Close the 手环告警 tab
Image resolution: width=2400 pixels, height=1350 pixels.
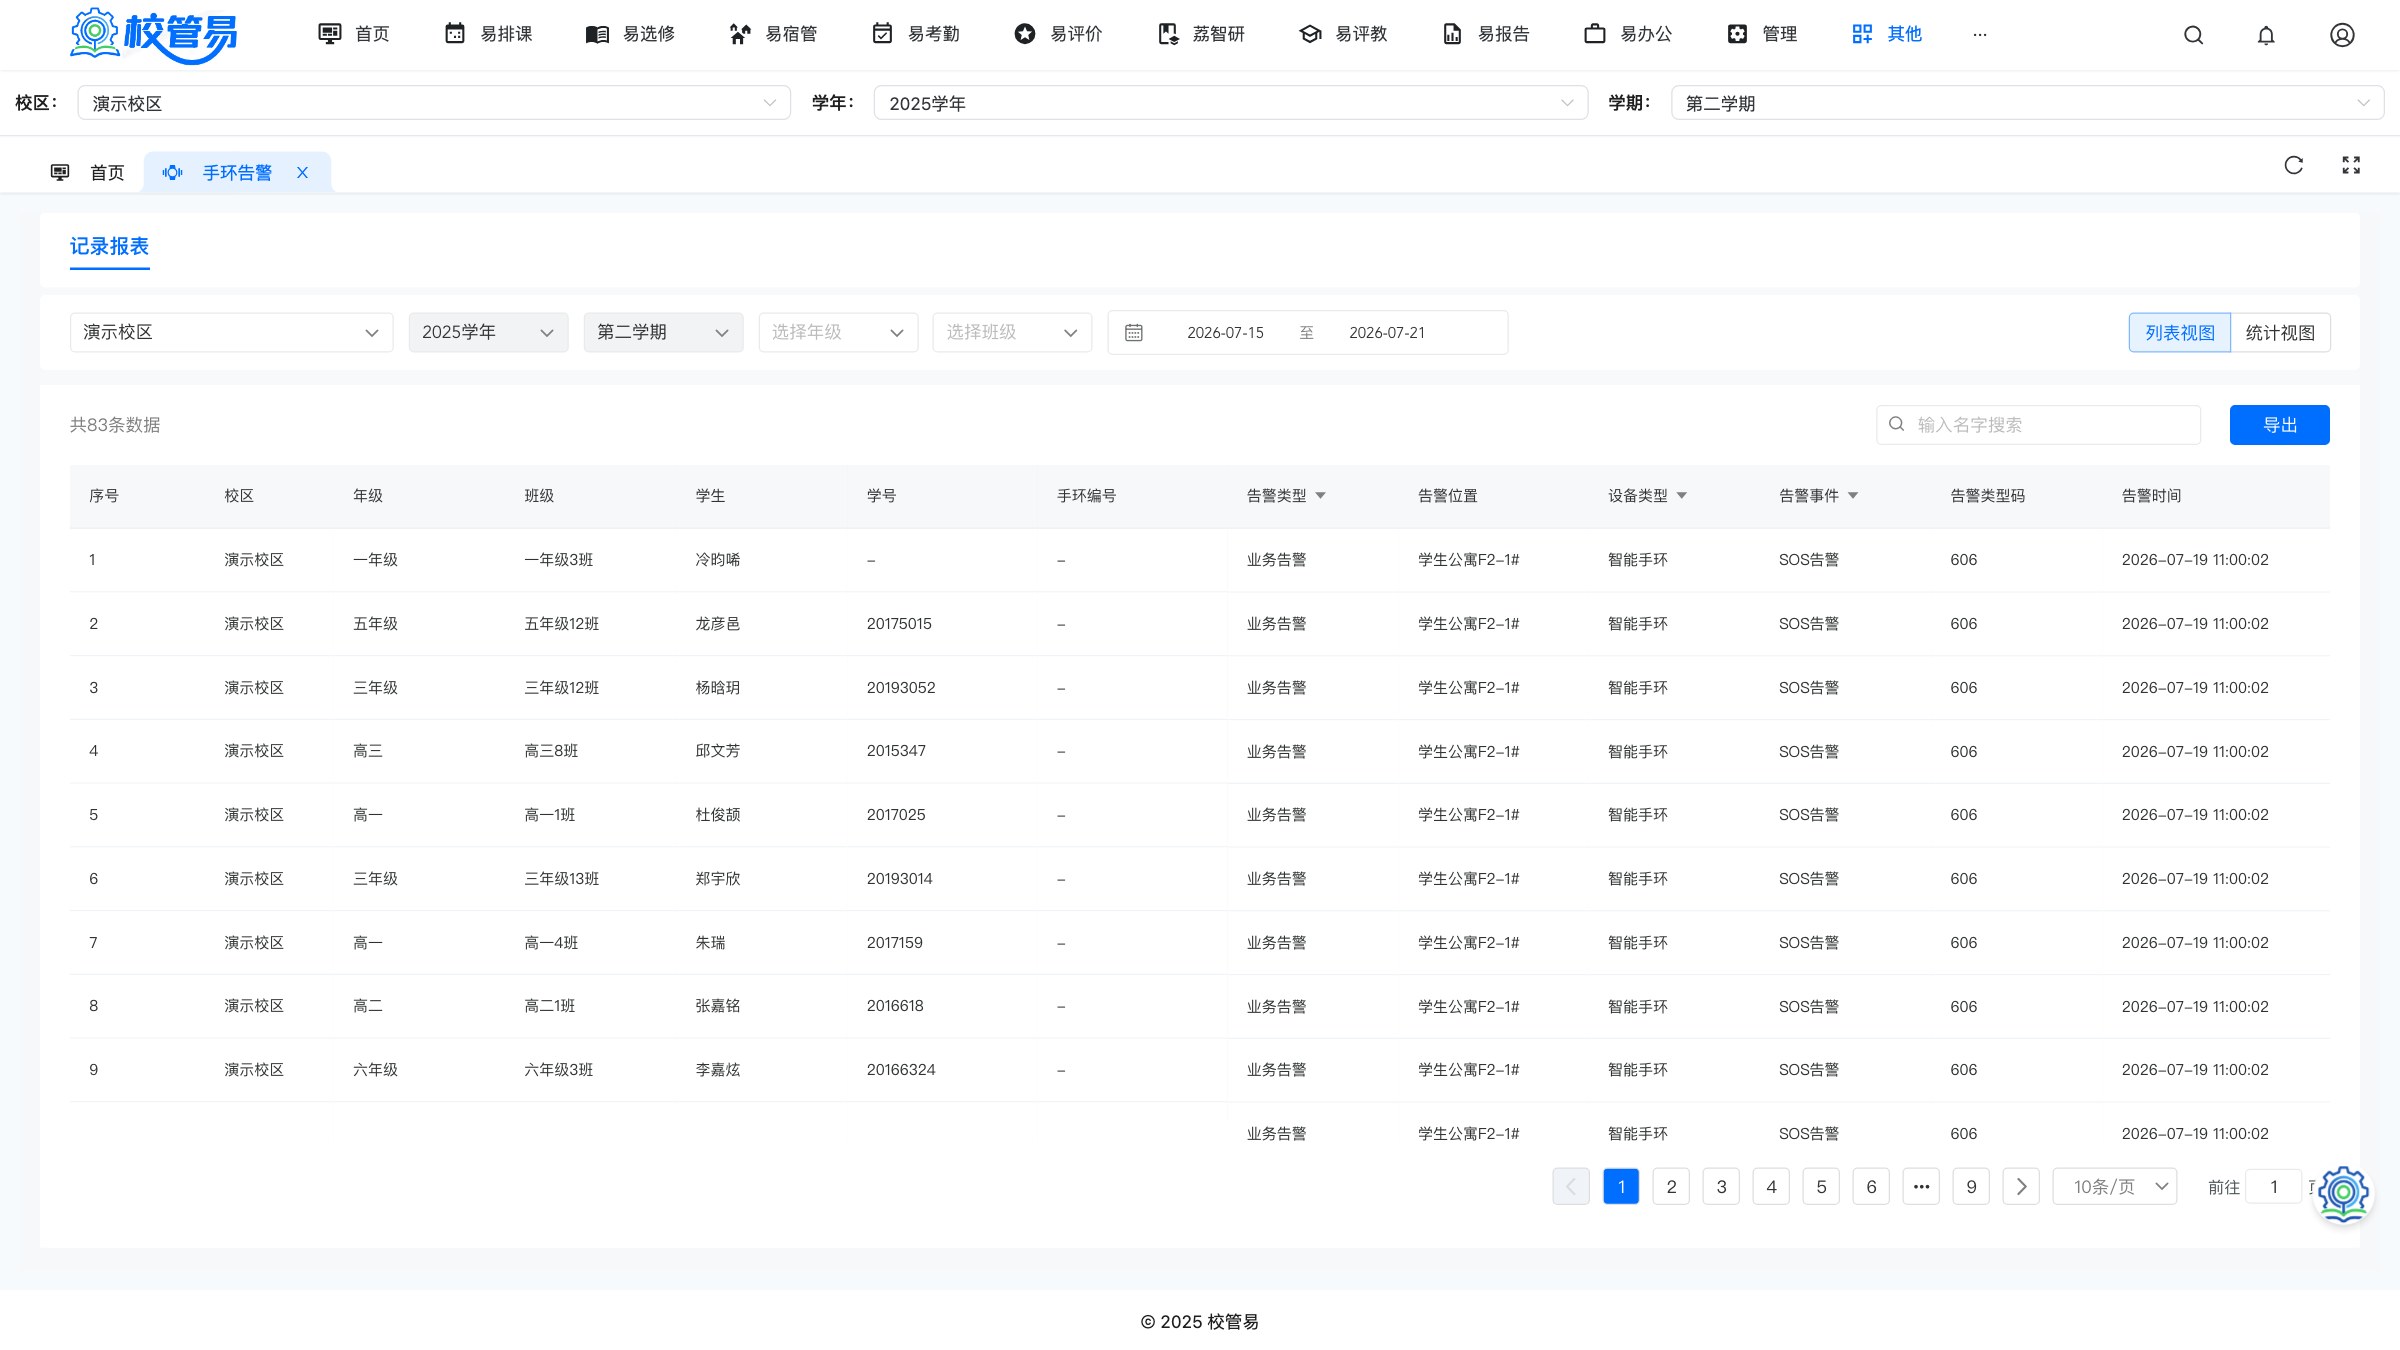pos(302,173)
